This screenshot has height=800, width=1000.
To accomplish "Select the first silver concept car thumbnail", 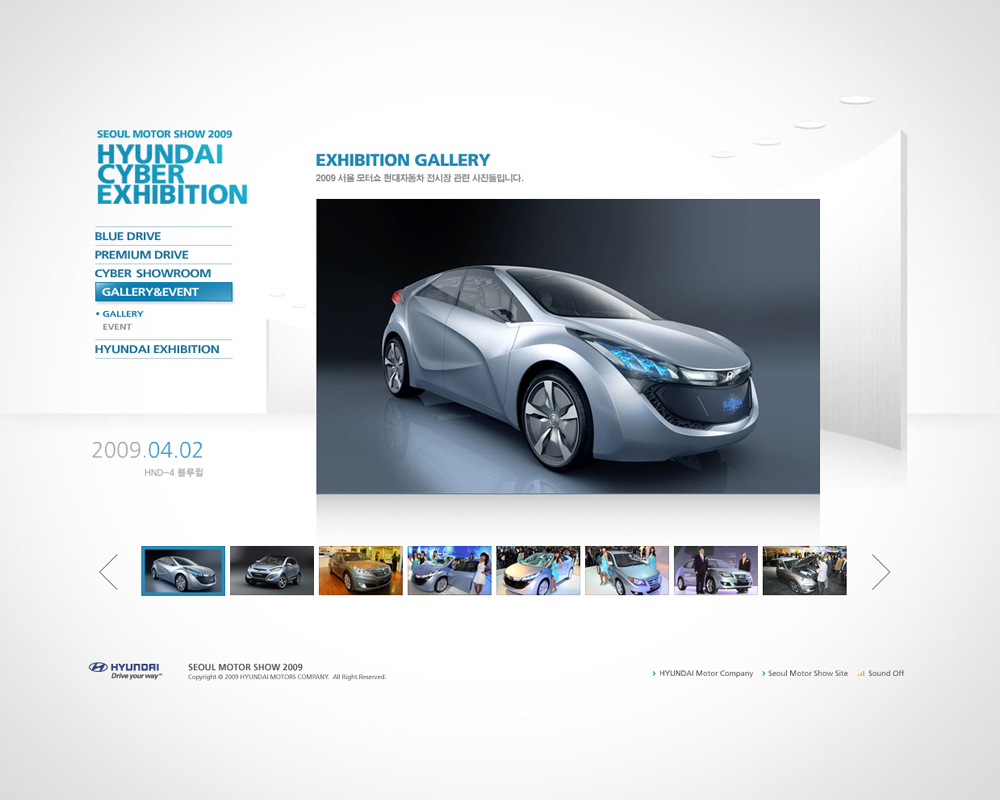I will (183, 571).
